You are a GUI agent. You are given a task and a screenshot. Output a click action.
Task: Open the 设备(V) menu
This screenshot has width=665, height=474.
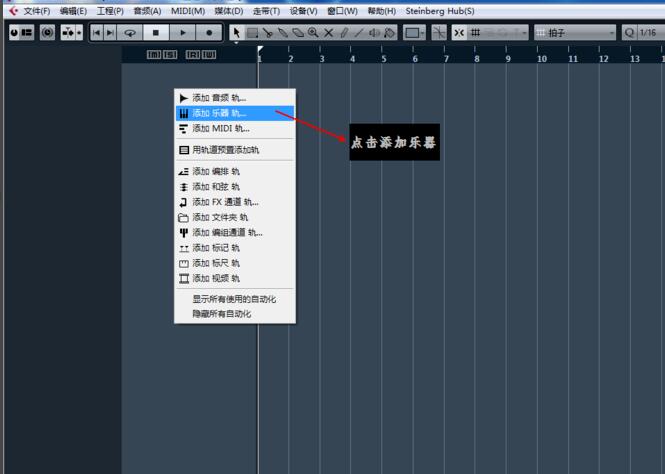304,11
